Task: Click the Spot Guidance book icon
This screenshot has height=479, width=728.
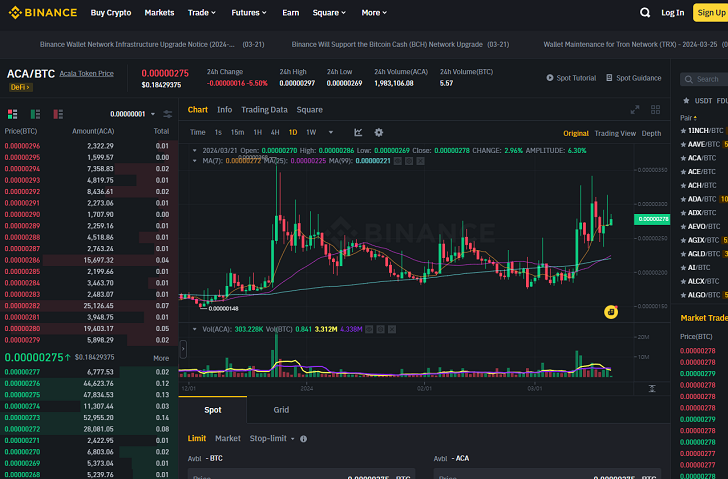Action: coord(609,78)
